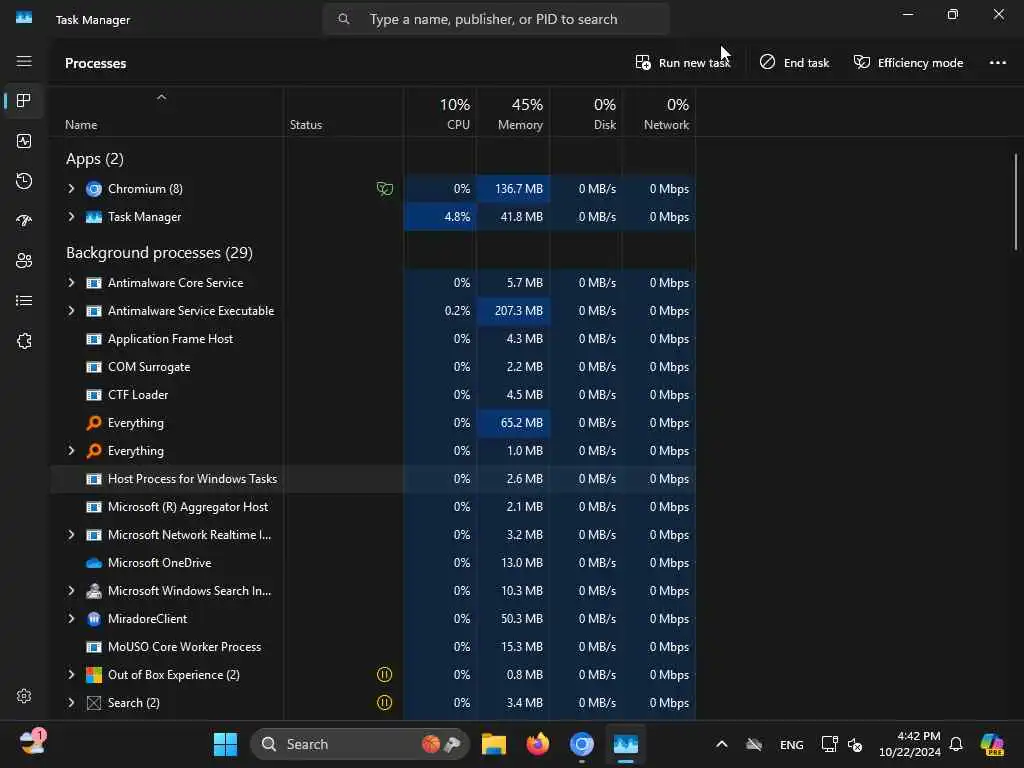Select Host Process for Windows Tasks row
The height and width of the screenshot is (768, 1024).
pos(373,479)
